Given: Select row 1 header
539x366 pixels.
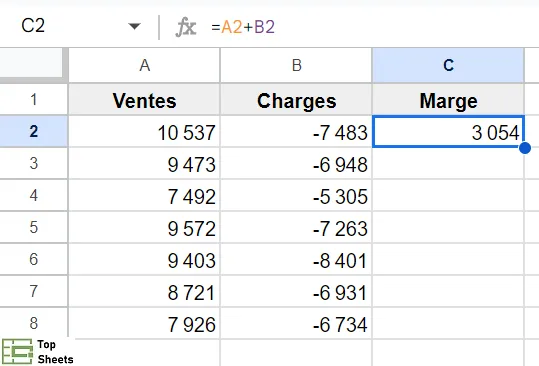Looking at the screenshot, I should click(x=33, y=100).
